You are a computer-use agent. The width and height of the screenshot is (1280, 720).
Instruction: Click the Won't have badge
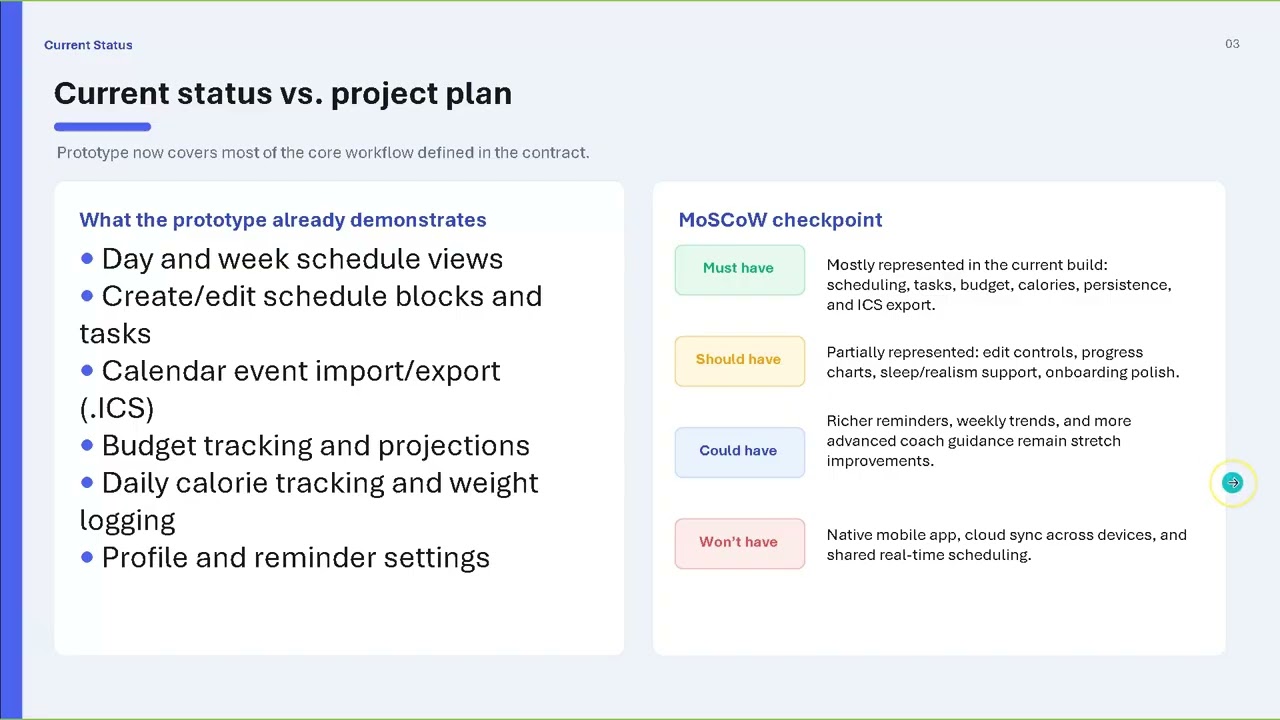pos(739,542)
